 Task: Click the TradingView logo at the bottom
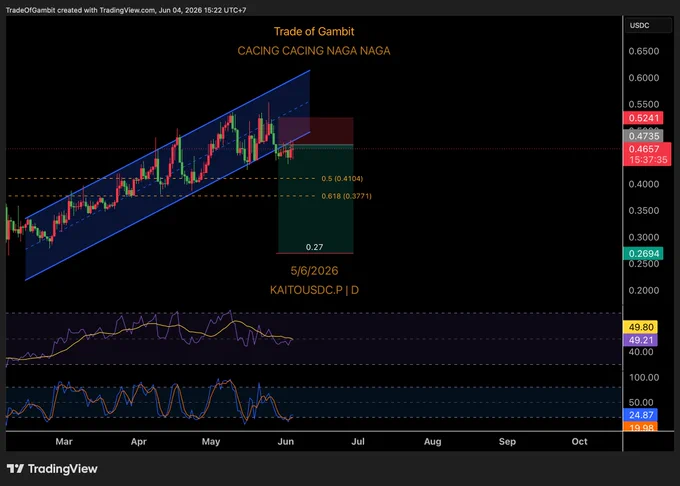[52, 469]
